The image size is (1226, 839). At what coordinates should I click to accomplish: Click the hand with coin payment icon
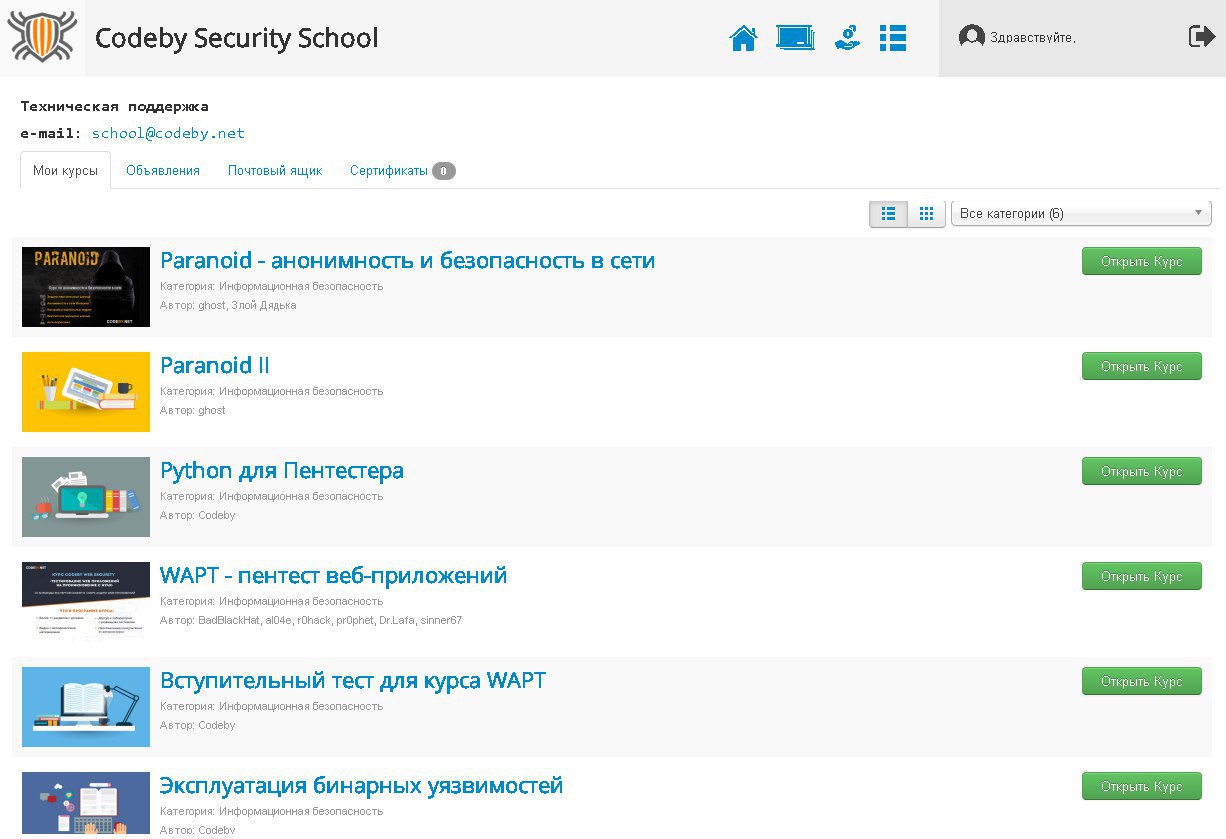(x=847, y=38)
